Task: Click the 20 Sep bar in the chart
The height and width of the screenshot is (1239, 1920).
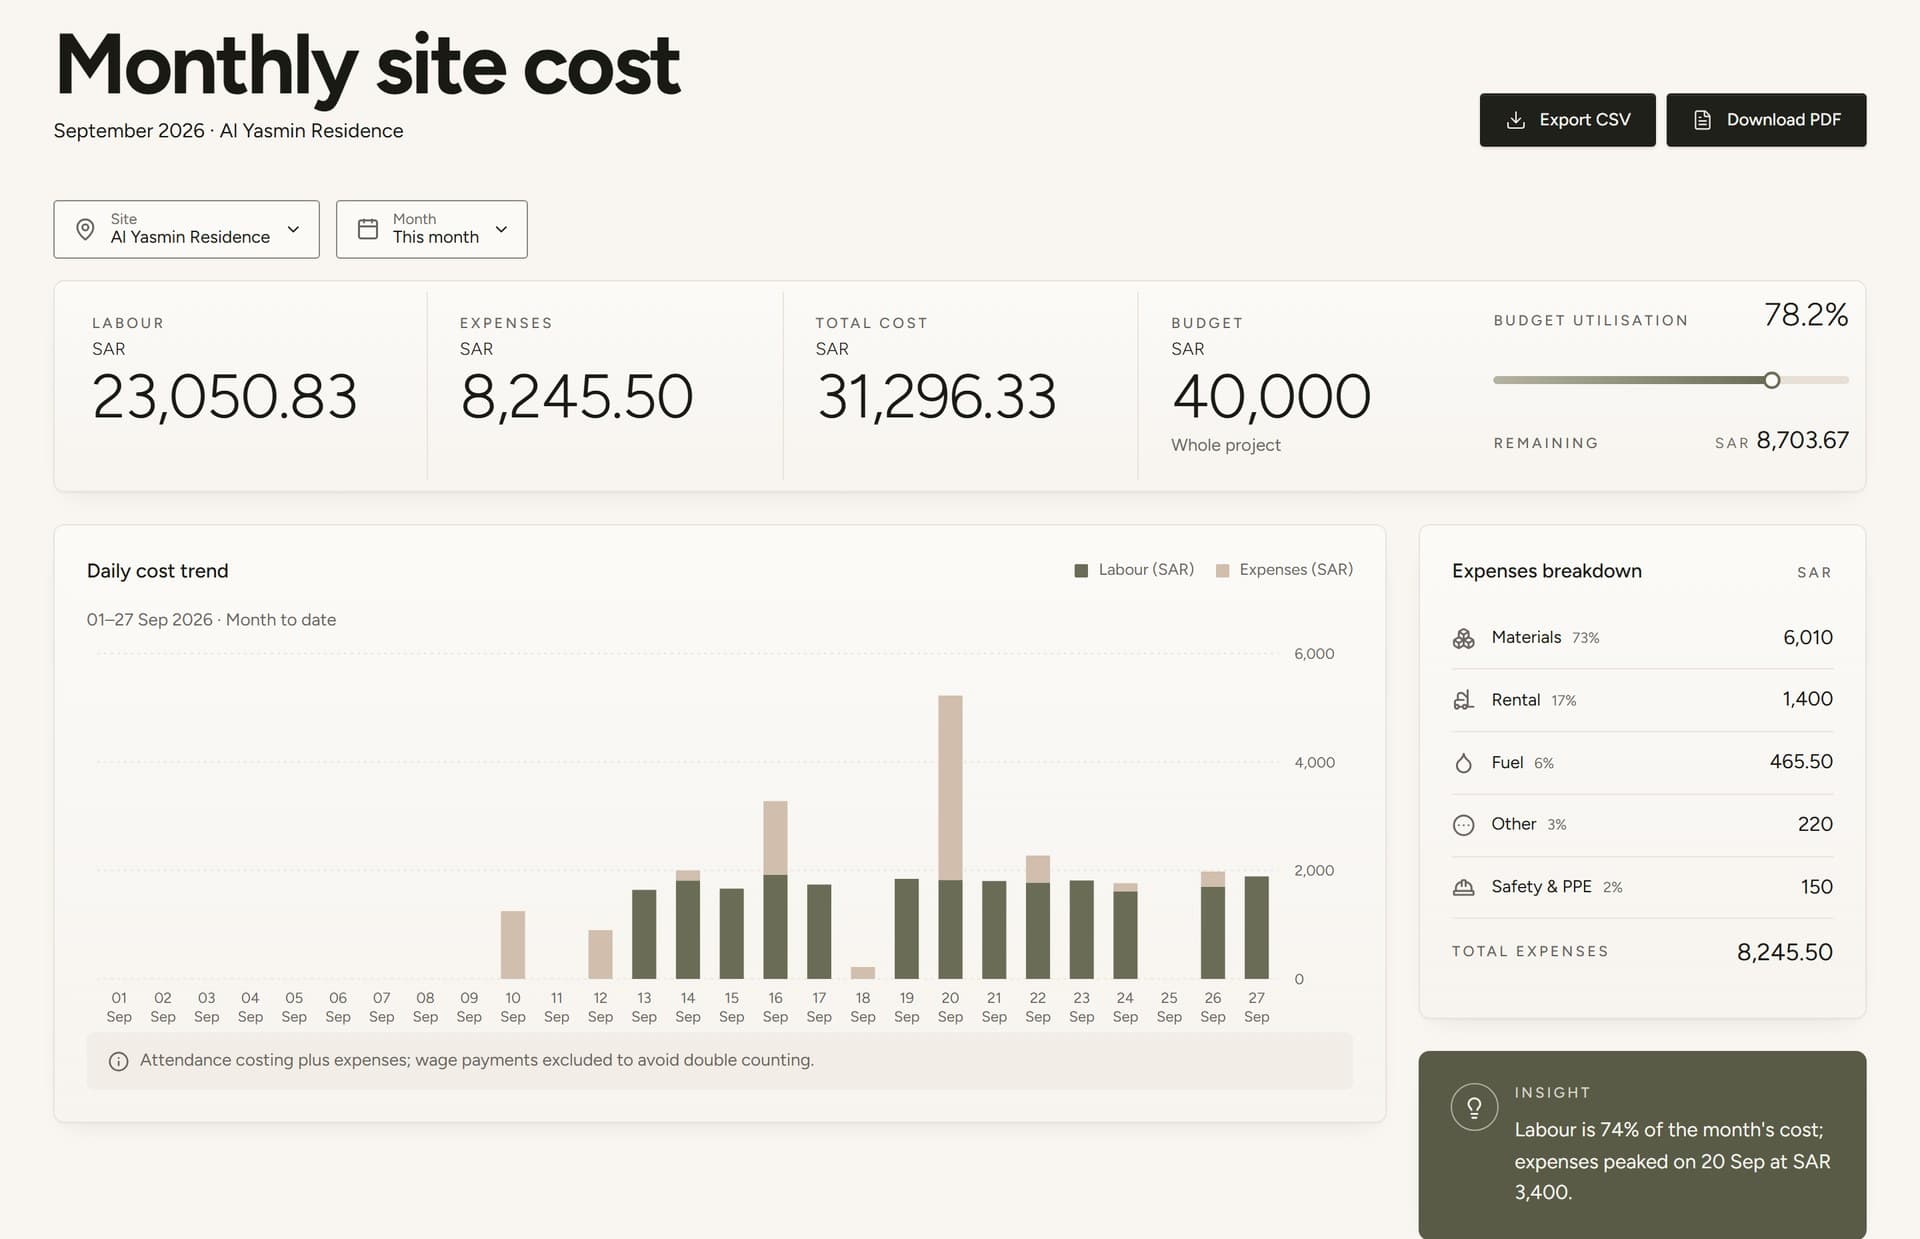Action: click(x=950, y=837)
